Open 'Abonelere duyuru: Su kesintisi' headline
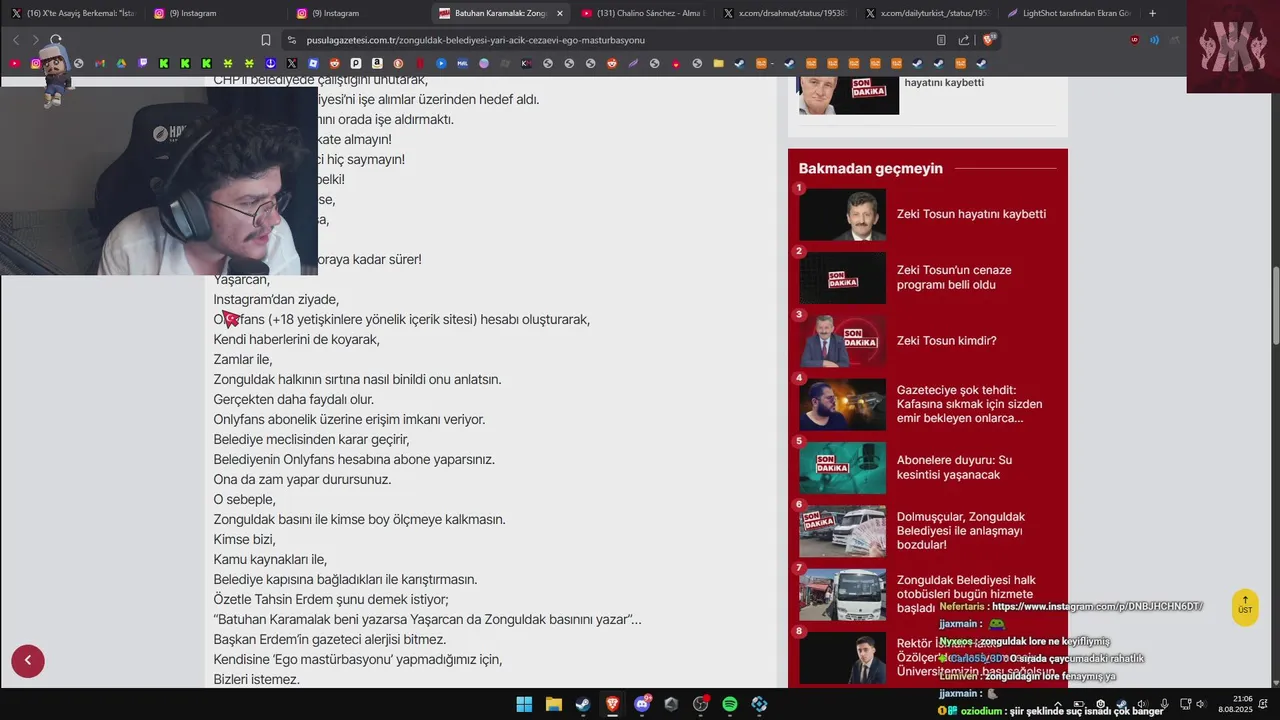This screenshot has width=1280, height=720. 954,467
